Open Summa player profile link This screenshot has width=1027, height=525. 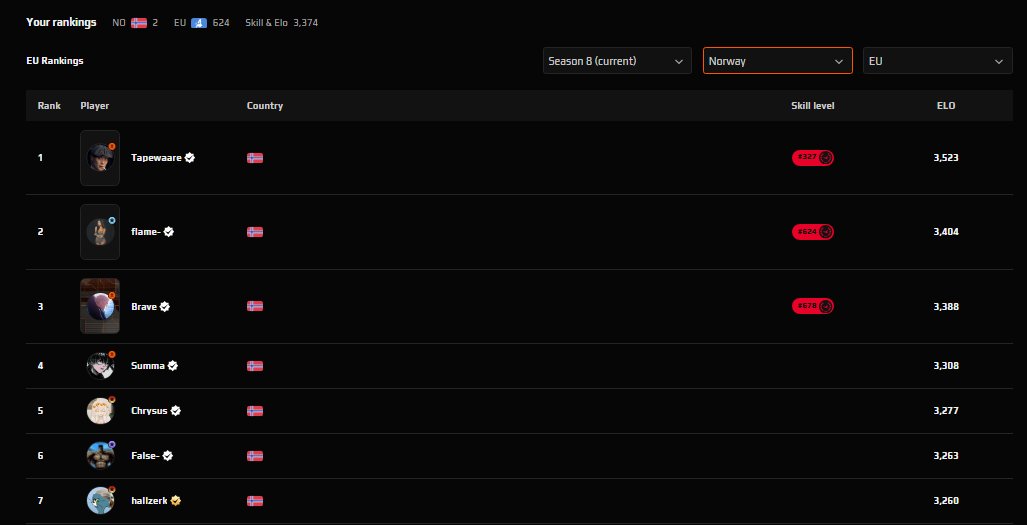(x=147, y=366)
